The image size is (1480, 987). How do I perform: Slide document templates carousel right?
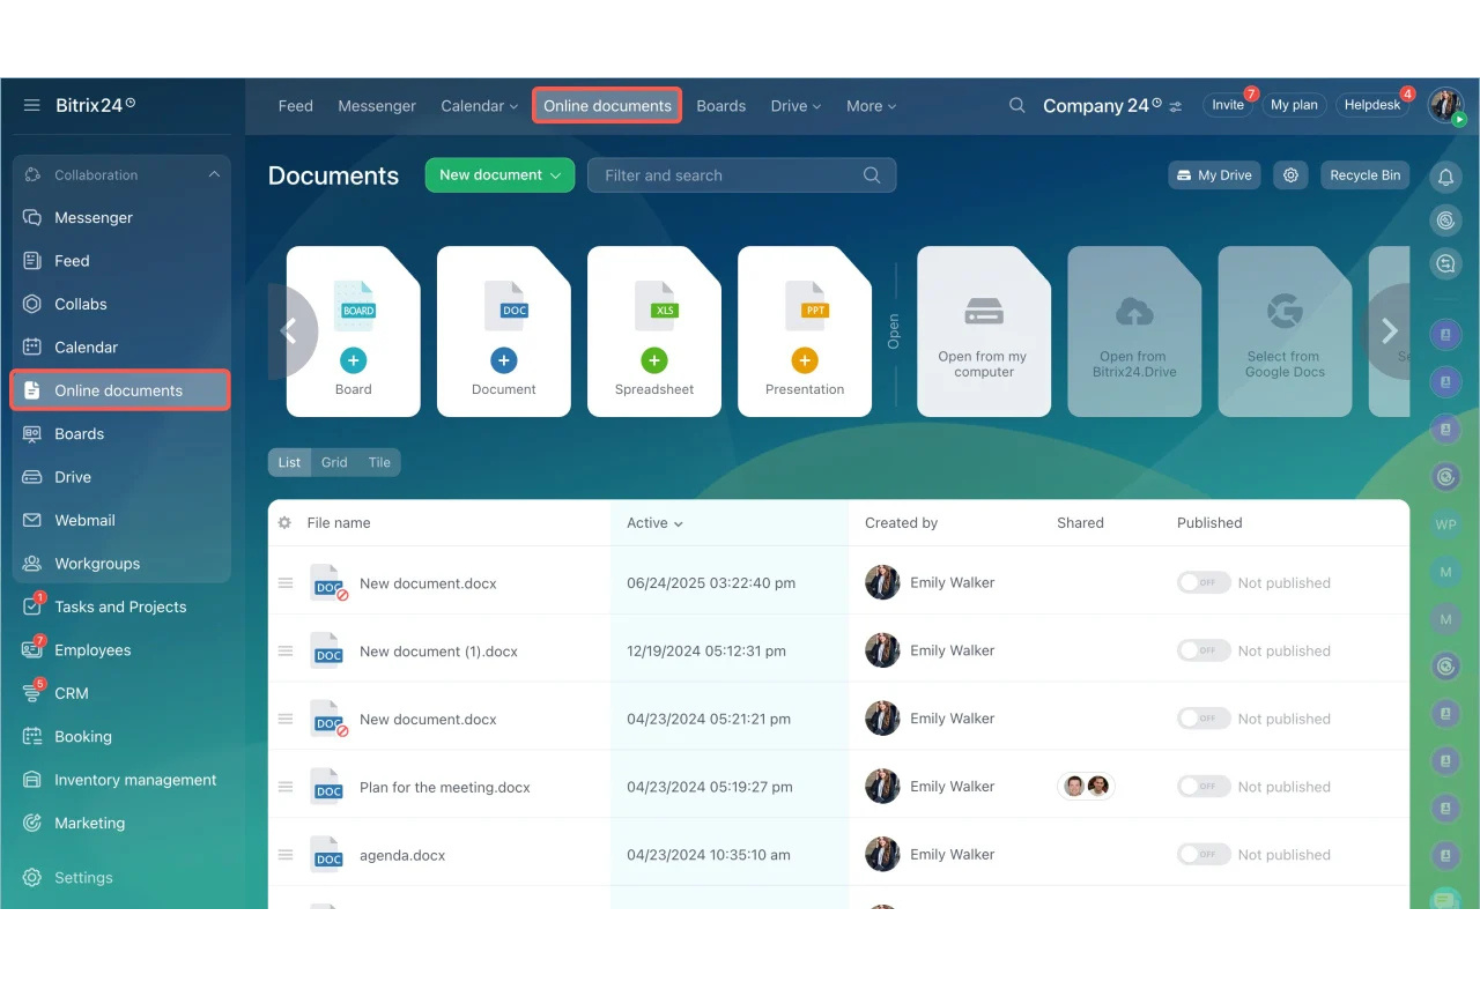[x=1388, y=331]
